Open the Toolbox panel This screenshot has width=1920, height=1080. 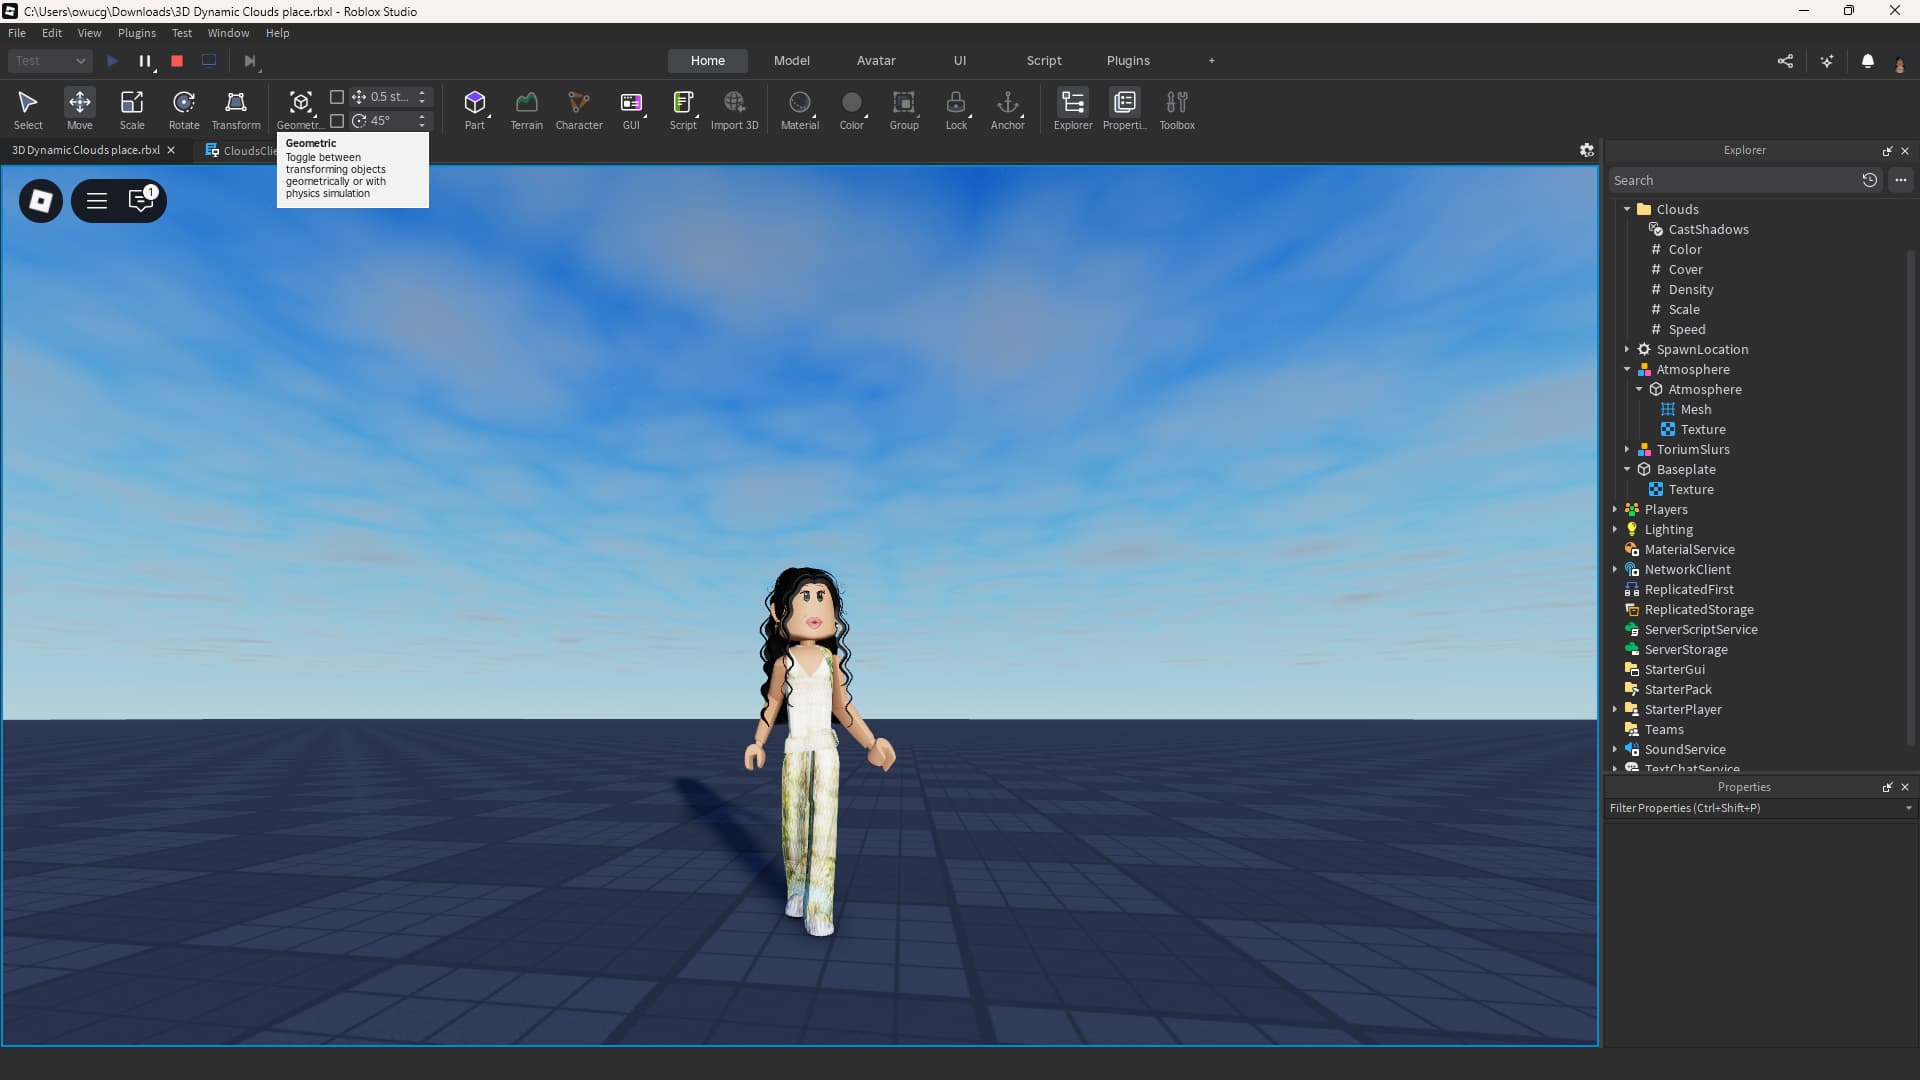click(1177, 108)
